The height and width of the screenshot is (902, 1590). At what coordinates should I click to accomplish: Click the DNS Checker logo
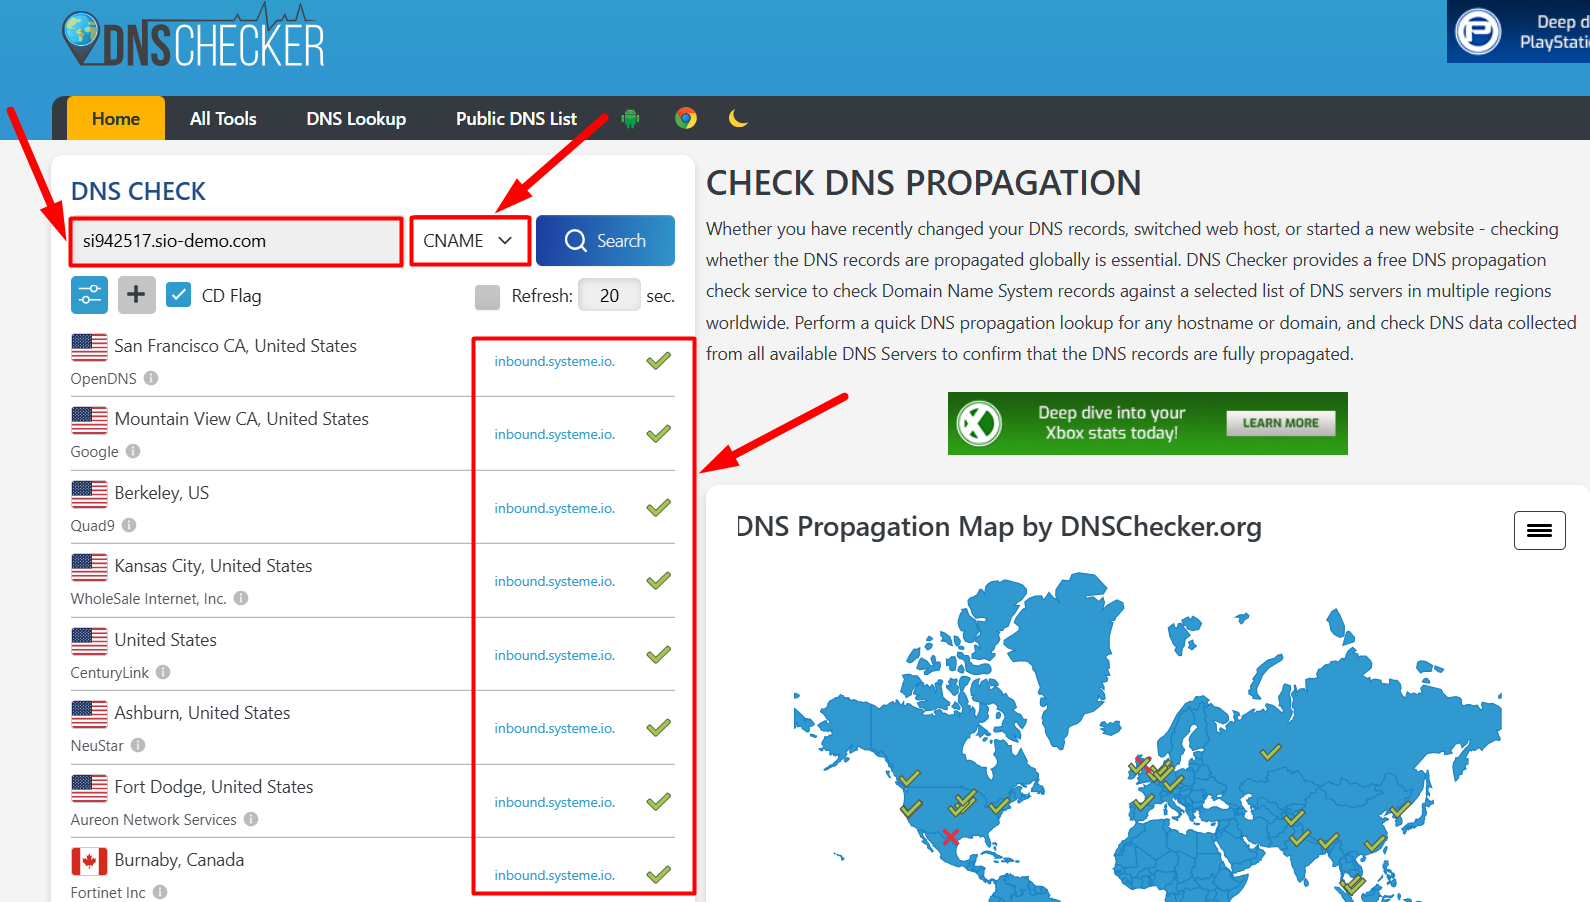(x=194, y=38)
